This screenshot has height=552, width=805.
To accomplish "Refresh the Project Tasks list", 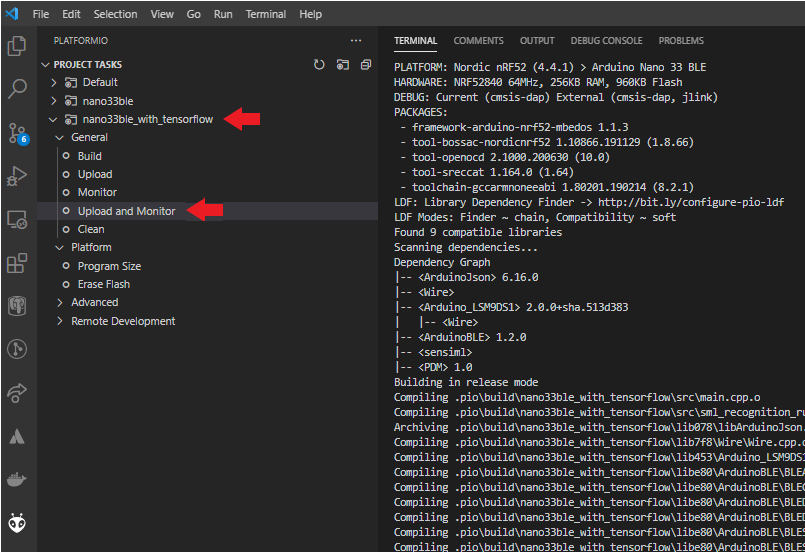I will [319, 64].
